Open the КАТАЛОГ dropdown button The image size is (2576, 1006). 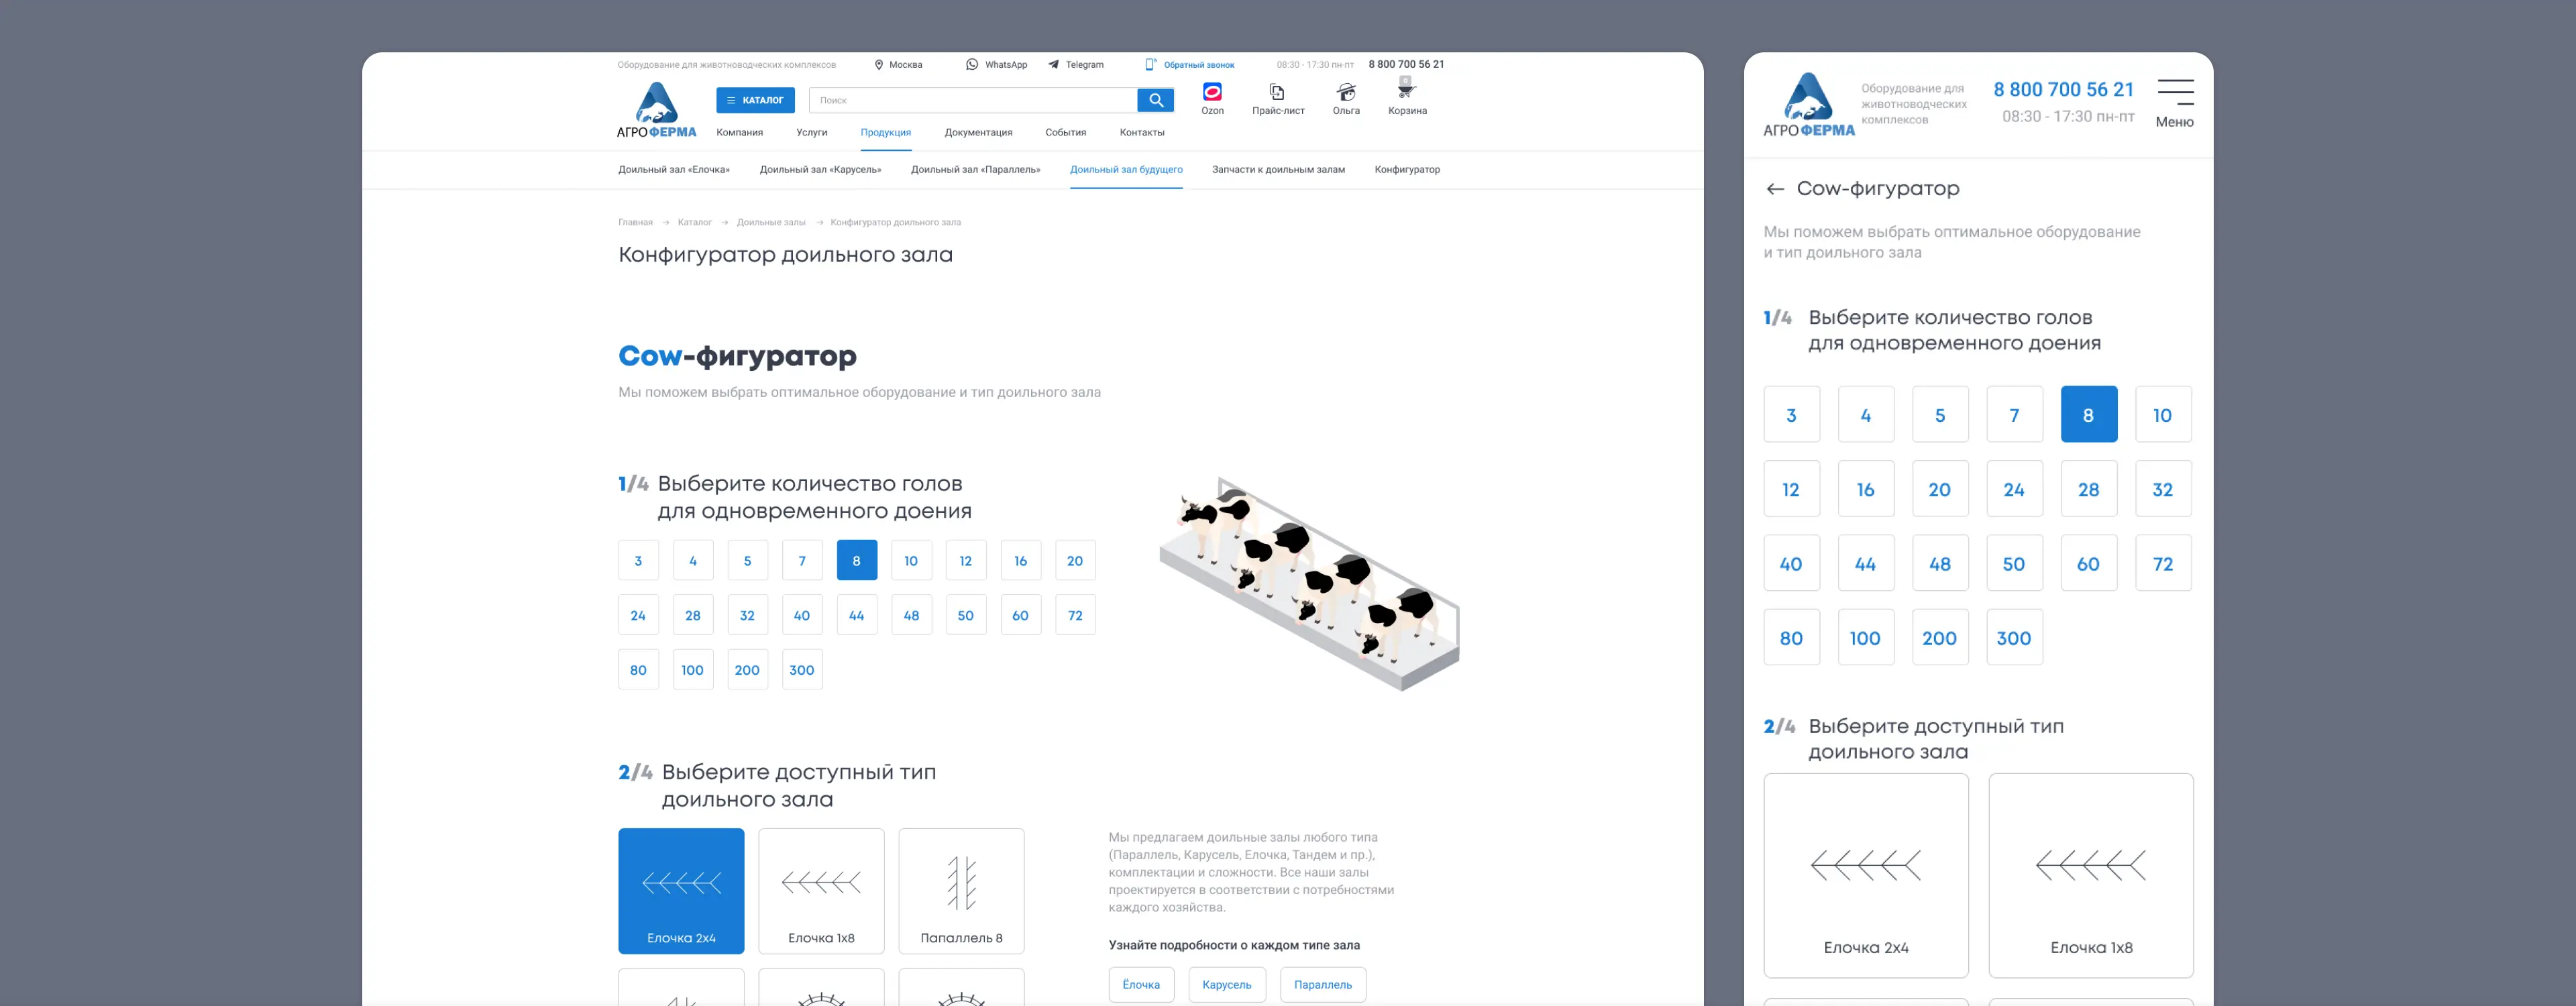[x=755, y=100]
